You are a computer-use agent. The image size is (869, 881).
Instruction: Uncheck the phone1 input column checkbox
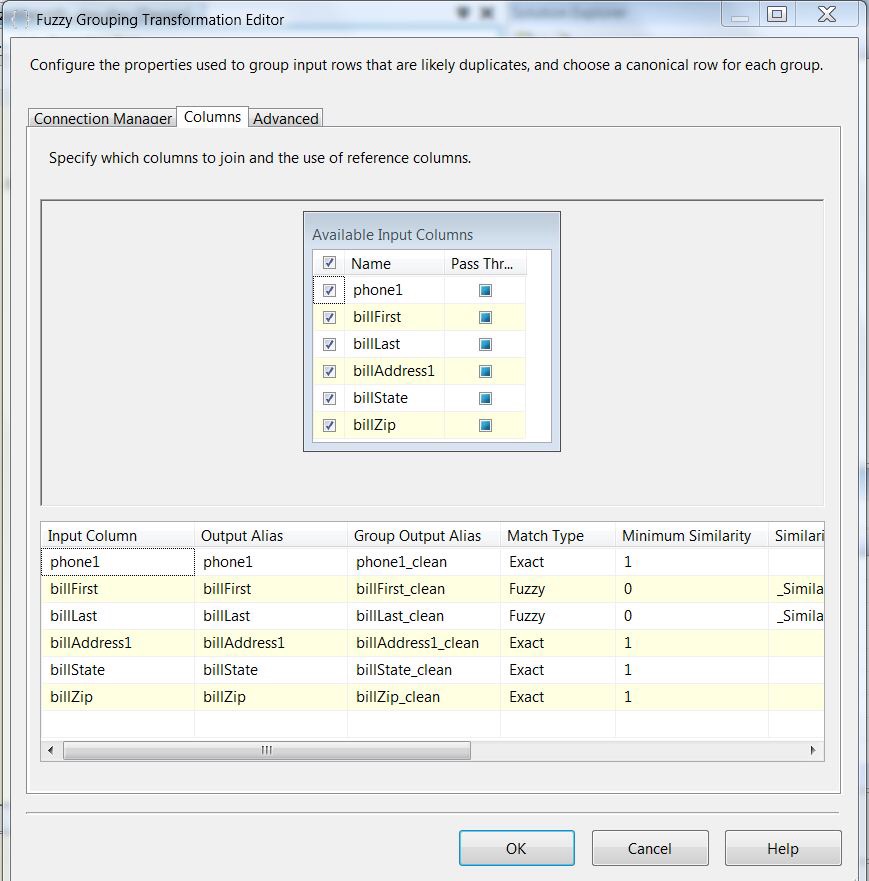(329, 291)
